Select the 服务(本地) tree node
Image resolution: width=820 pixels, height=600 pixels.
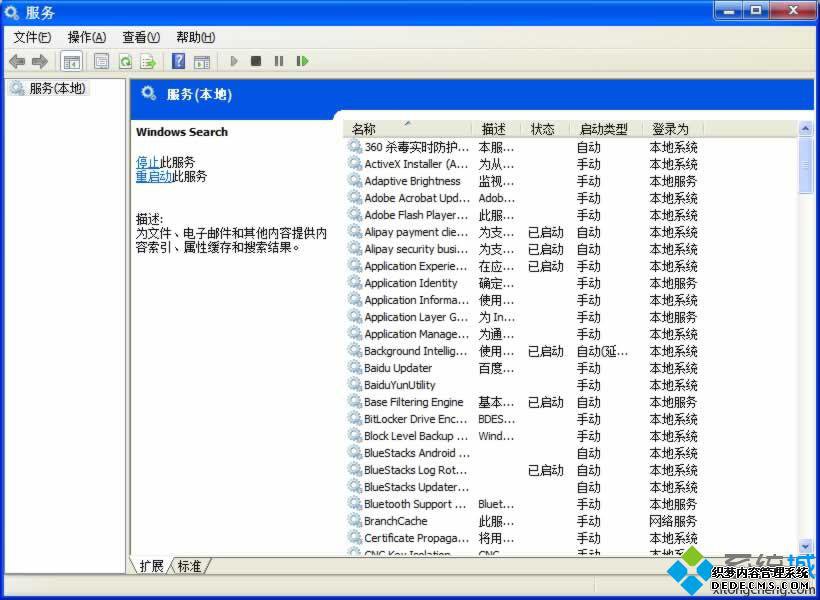click(48, 88)
